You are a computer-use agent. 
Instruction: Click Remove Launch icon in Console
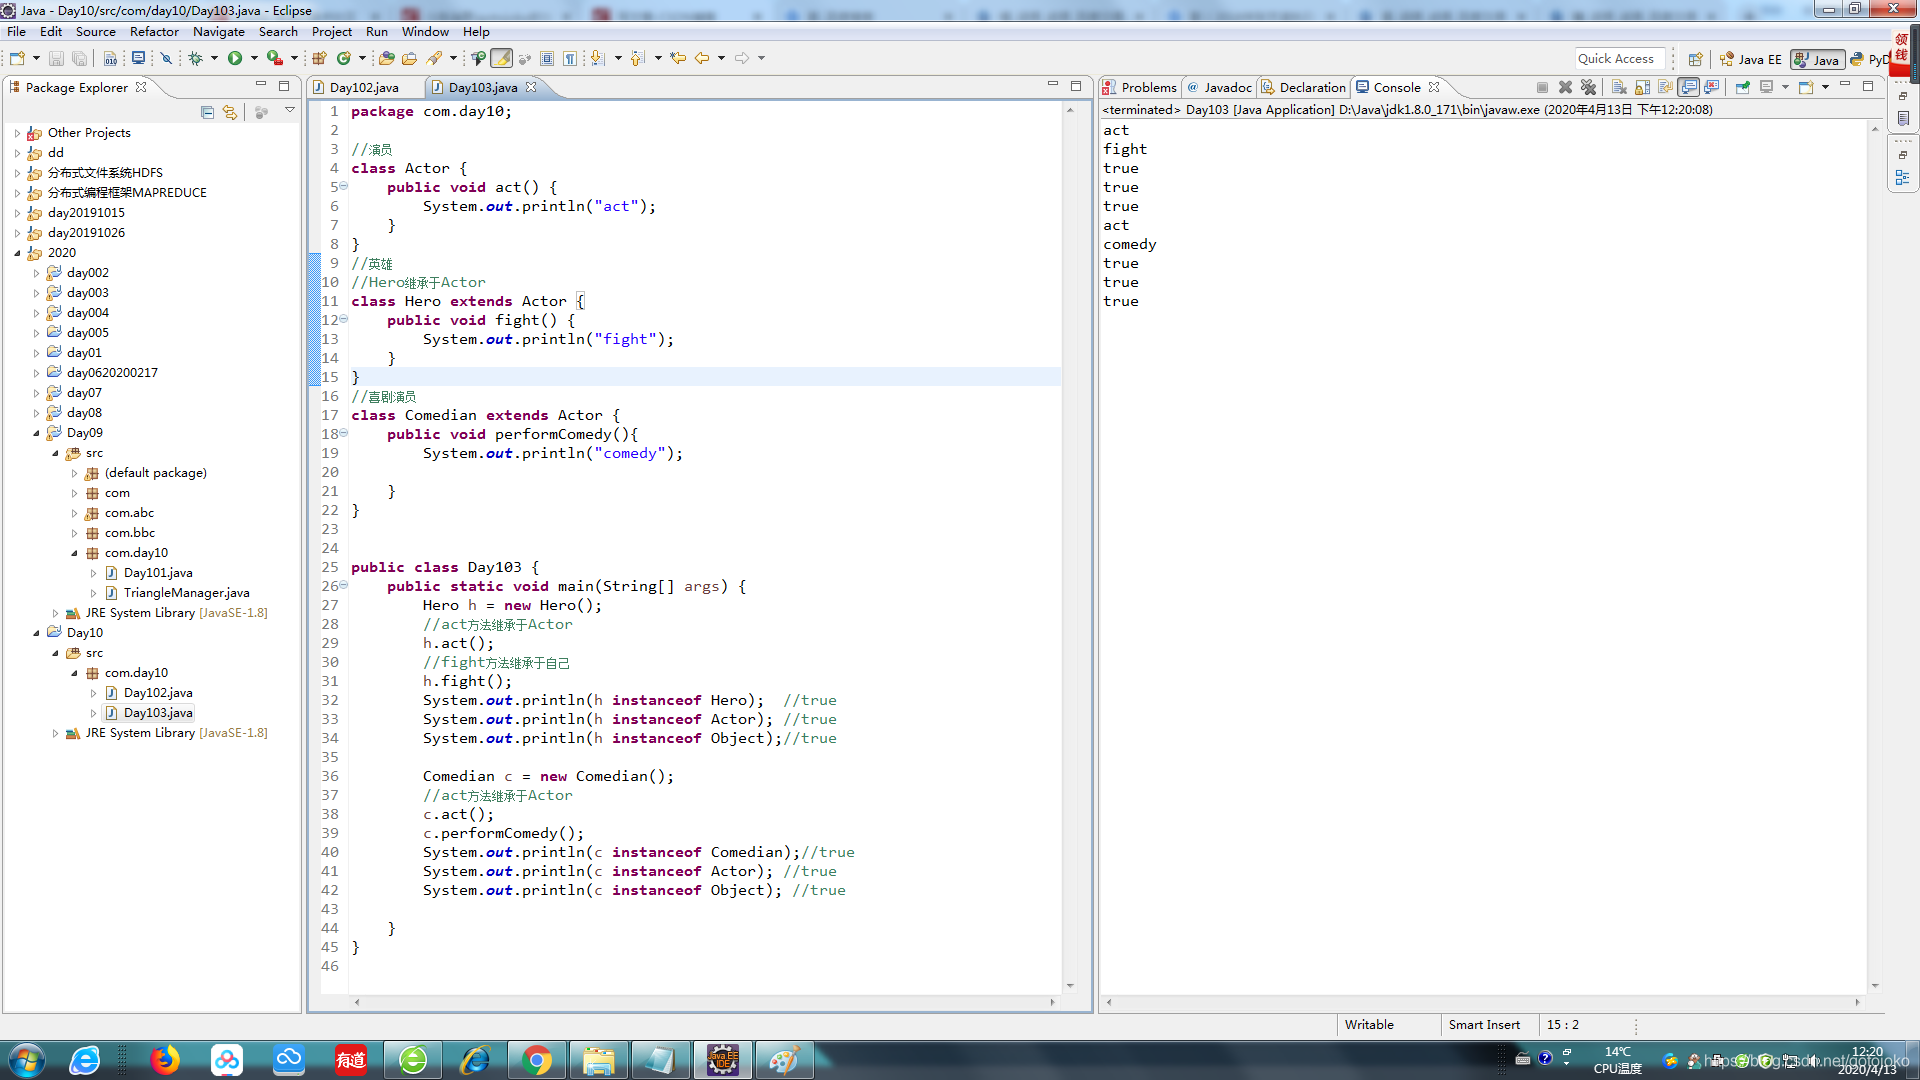tap(1566, 87)
